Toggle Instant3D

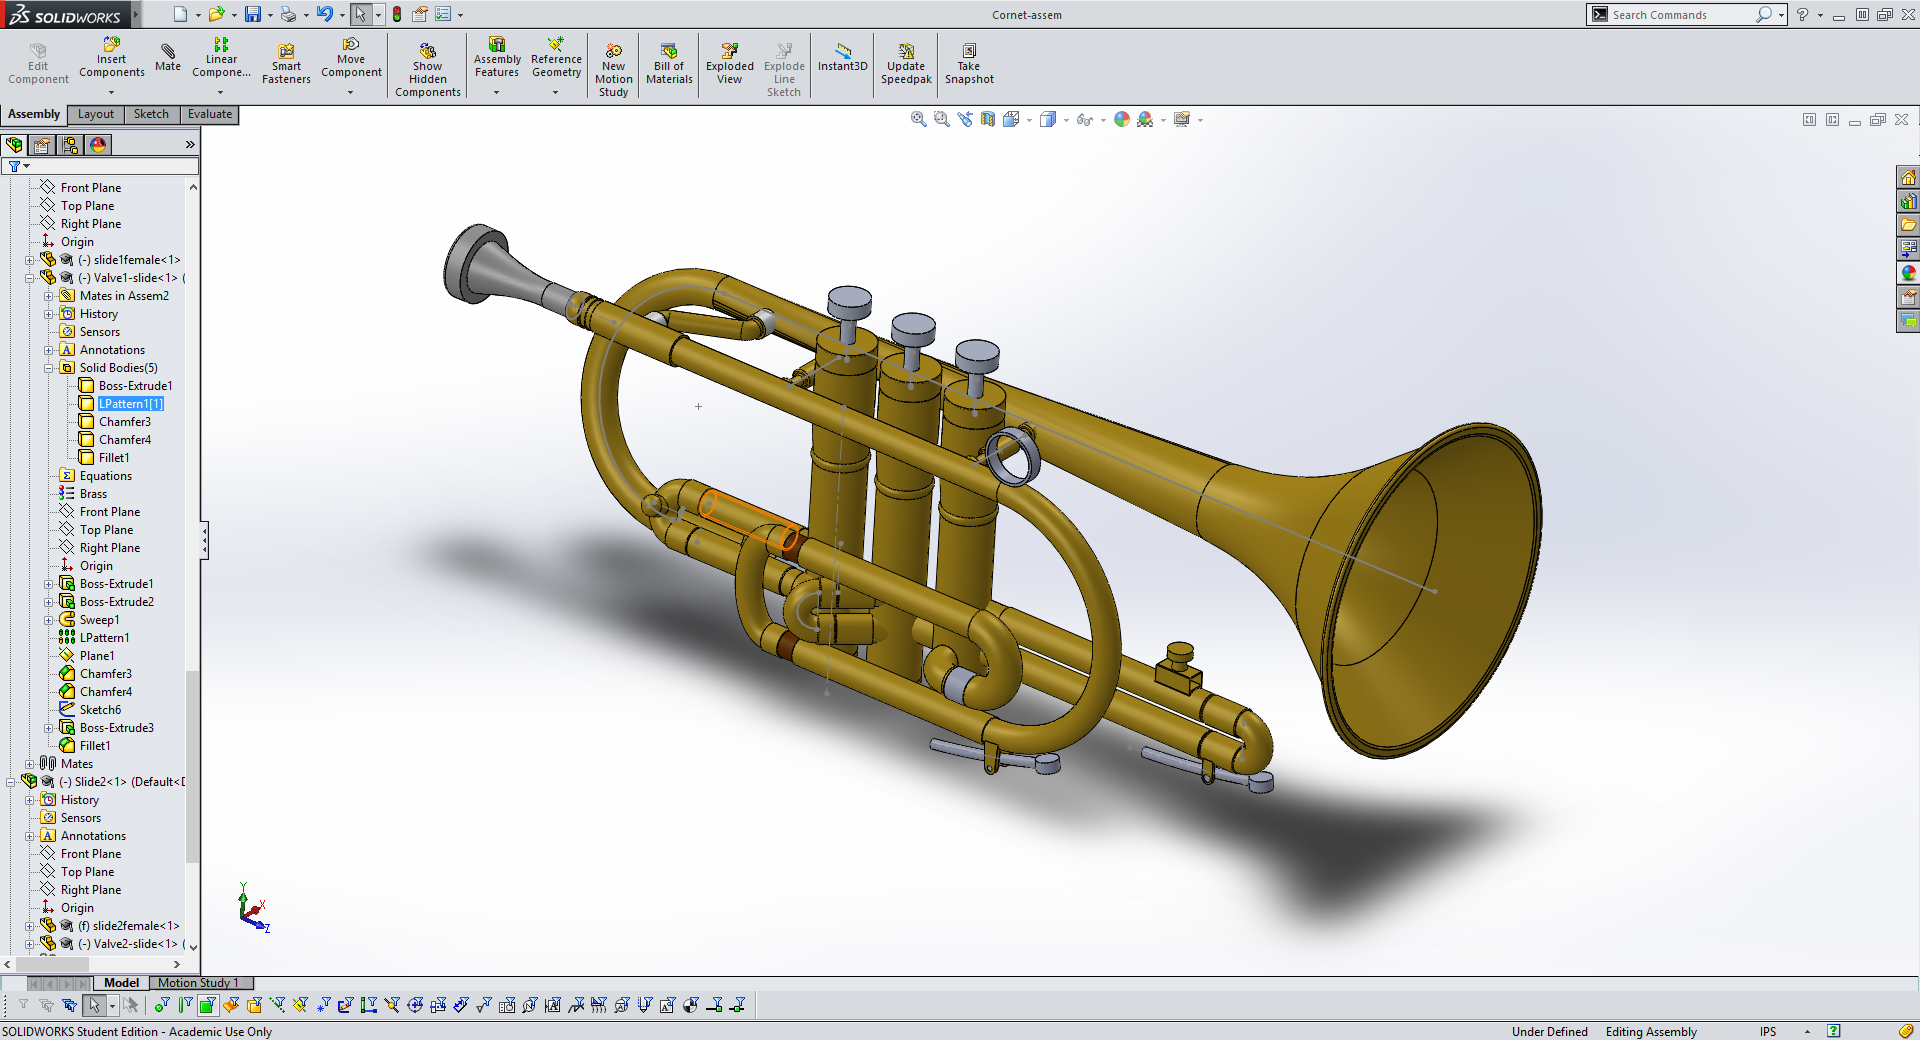coord(843,58)
